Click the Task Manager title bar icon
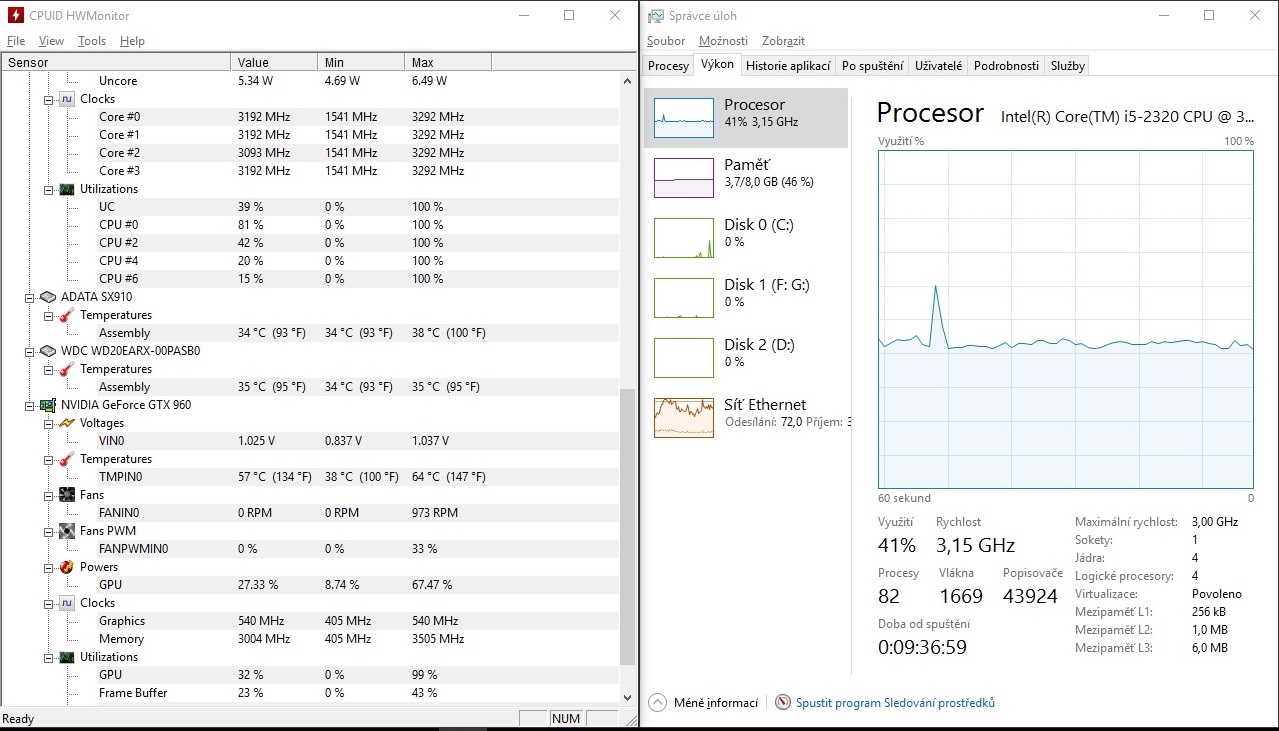Screen dimensions: 1279x731 click(655, 15)
